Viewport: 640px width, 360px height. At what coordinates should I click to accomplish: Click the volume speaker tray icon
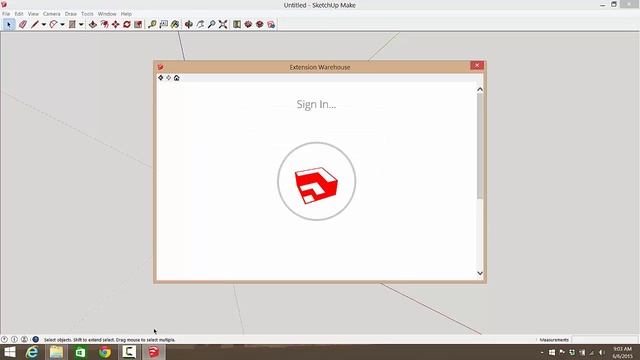(x=602, y=352)
